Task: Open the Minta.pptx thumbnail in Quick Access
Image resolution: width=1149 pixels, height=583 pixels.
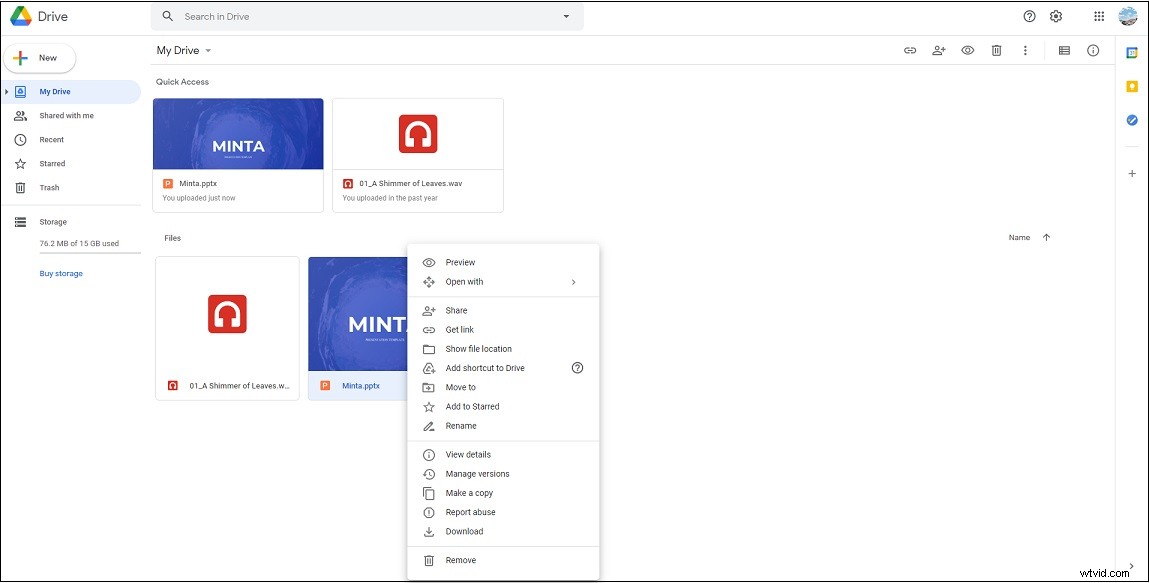Action: click(x=238, y=133)
